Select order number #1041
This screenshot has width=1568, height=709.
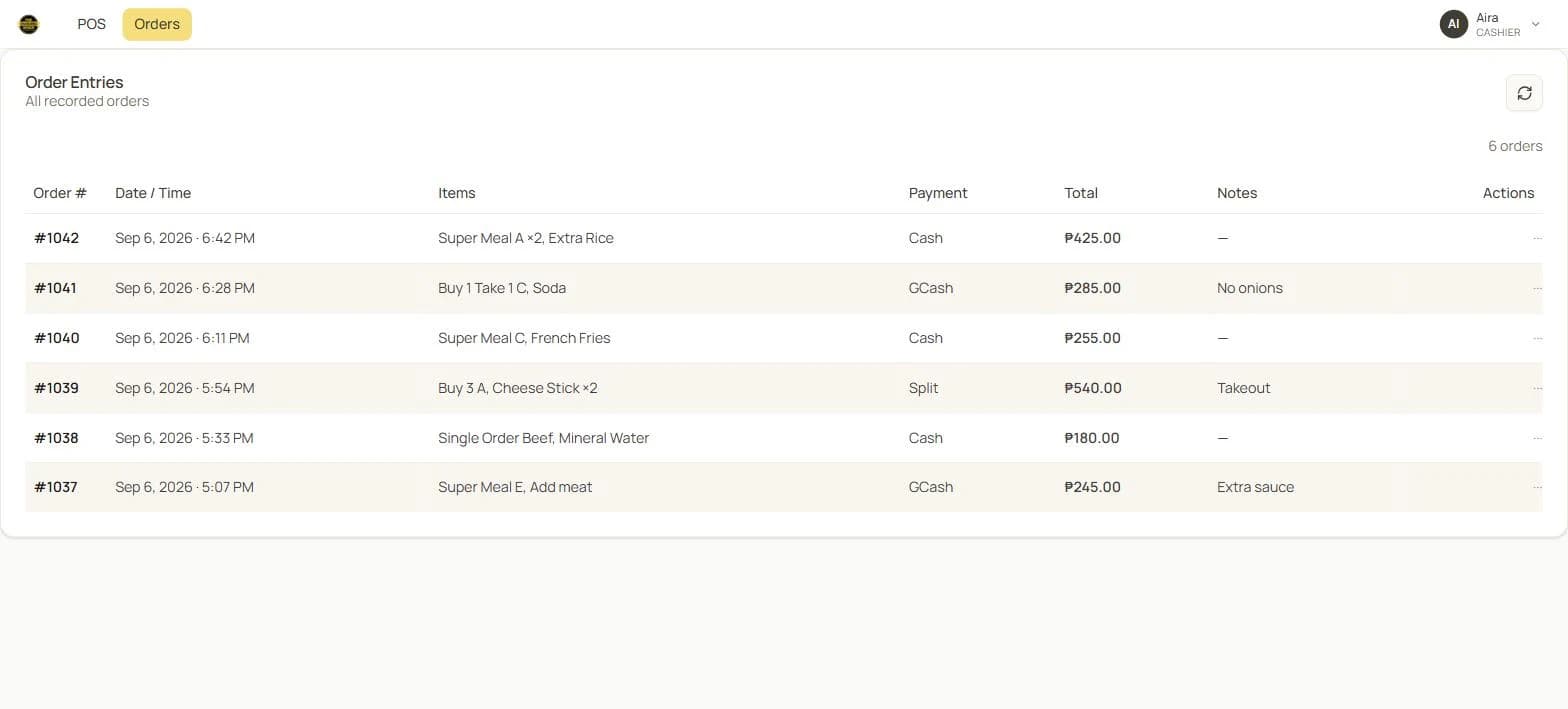(x=55, y=288)
